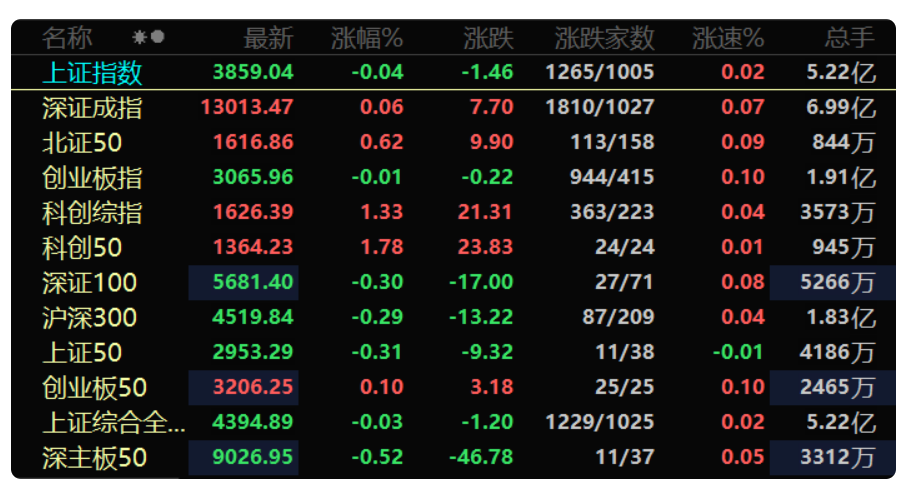Viewport: 902px width, 491px height.
Task: Click the 87/209 advance-decline cell
Action: [x=618, y=317]
